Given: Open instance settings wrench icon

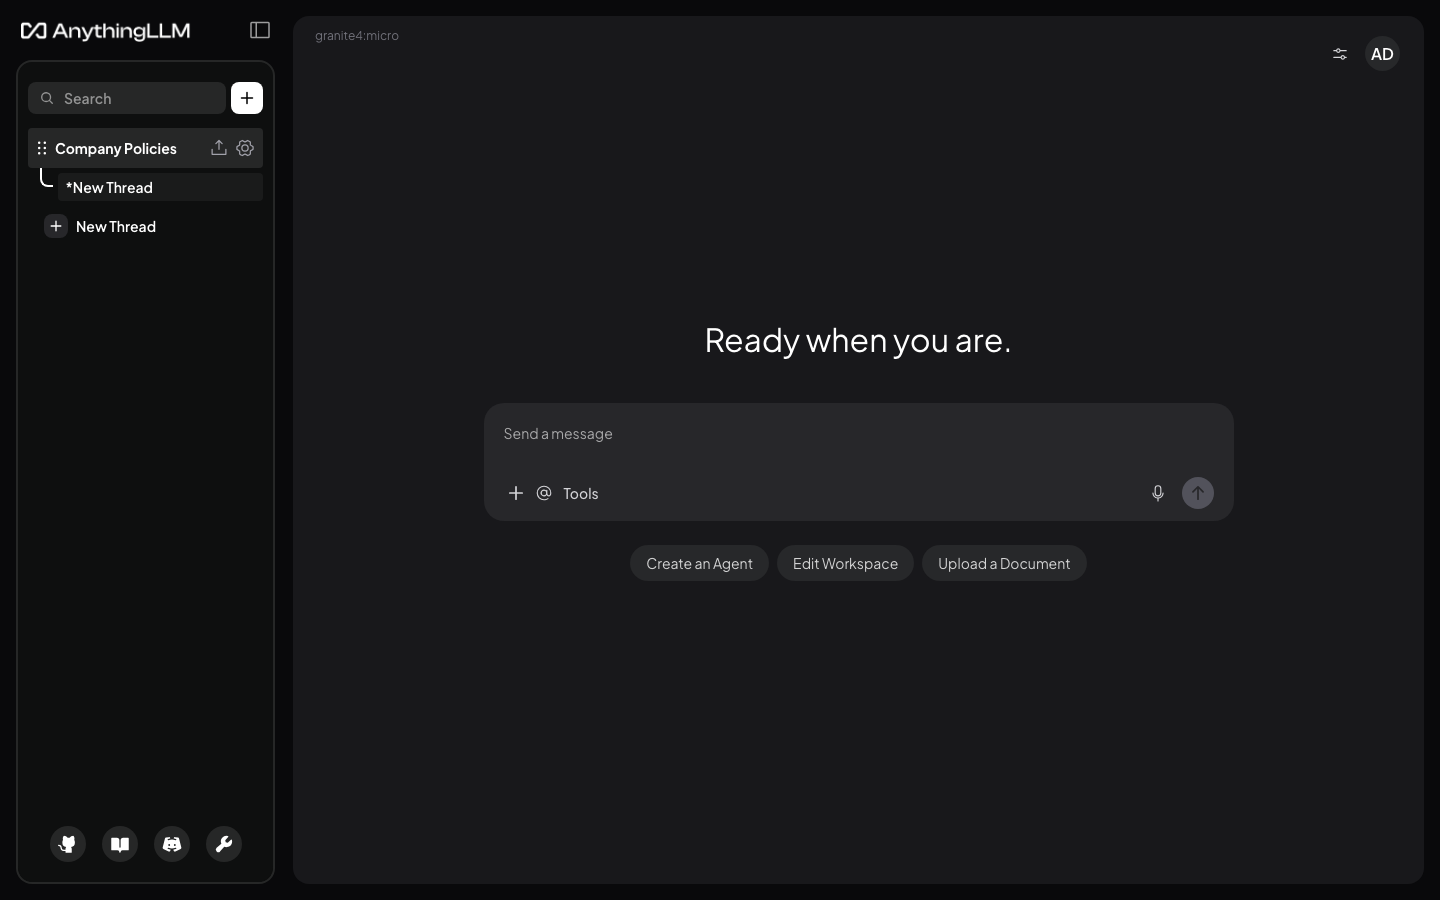Looking at the screenshot, I should pos(224,844).
